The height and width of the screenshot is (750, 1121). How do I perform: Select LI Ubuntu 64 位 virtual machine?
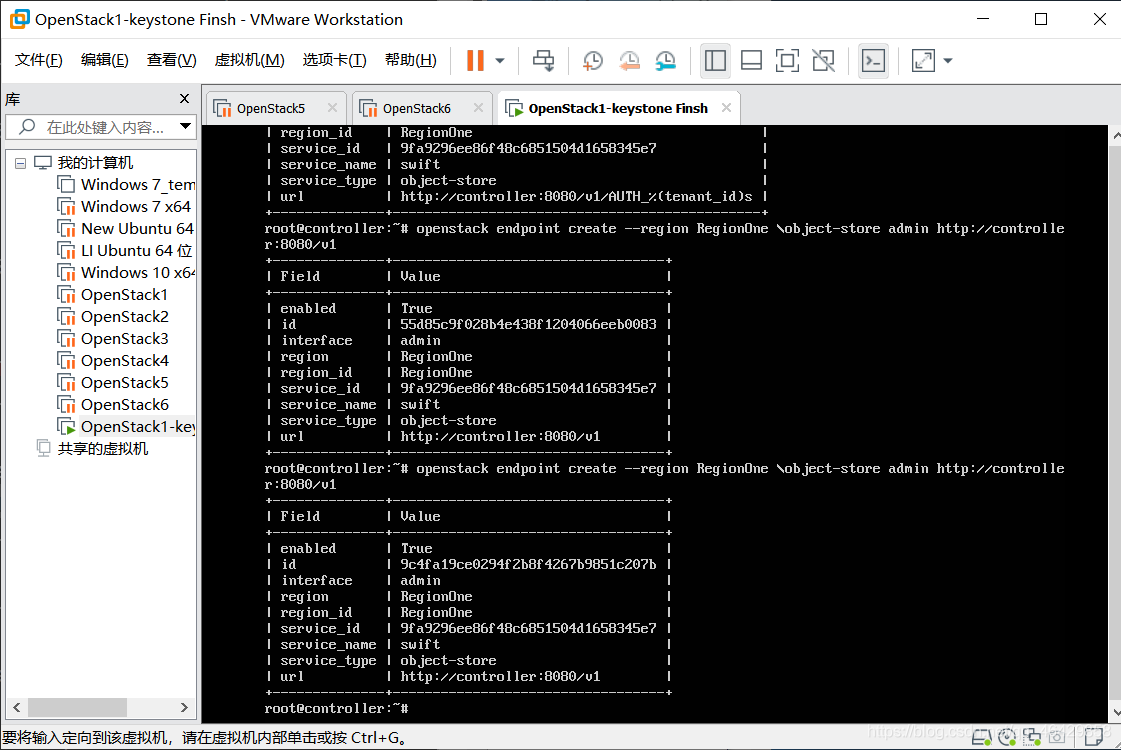(x=137, y=251)
